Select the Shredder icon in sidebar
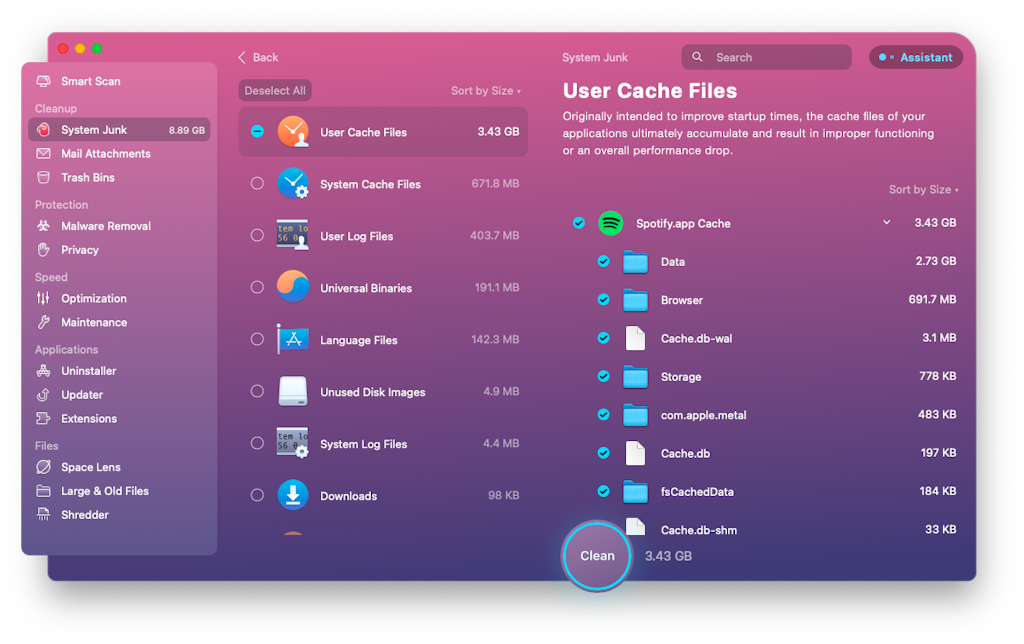1024x644 pixels. 43,515
